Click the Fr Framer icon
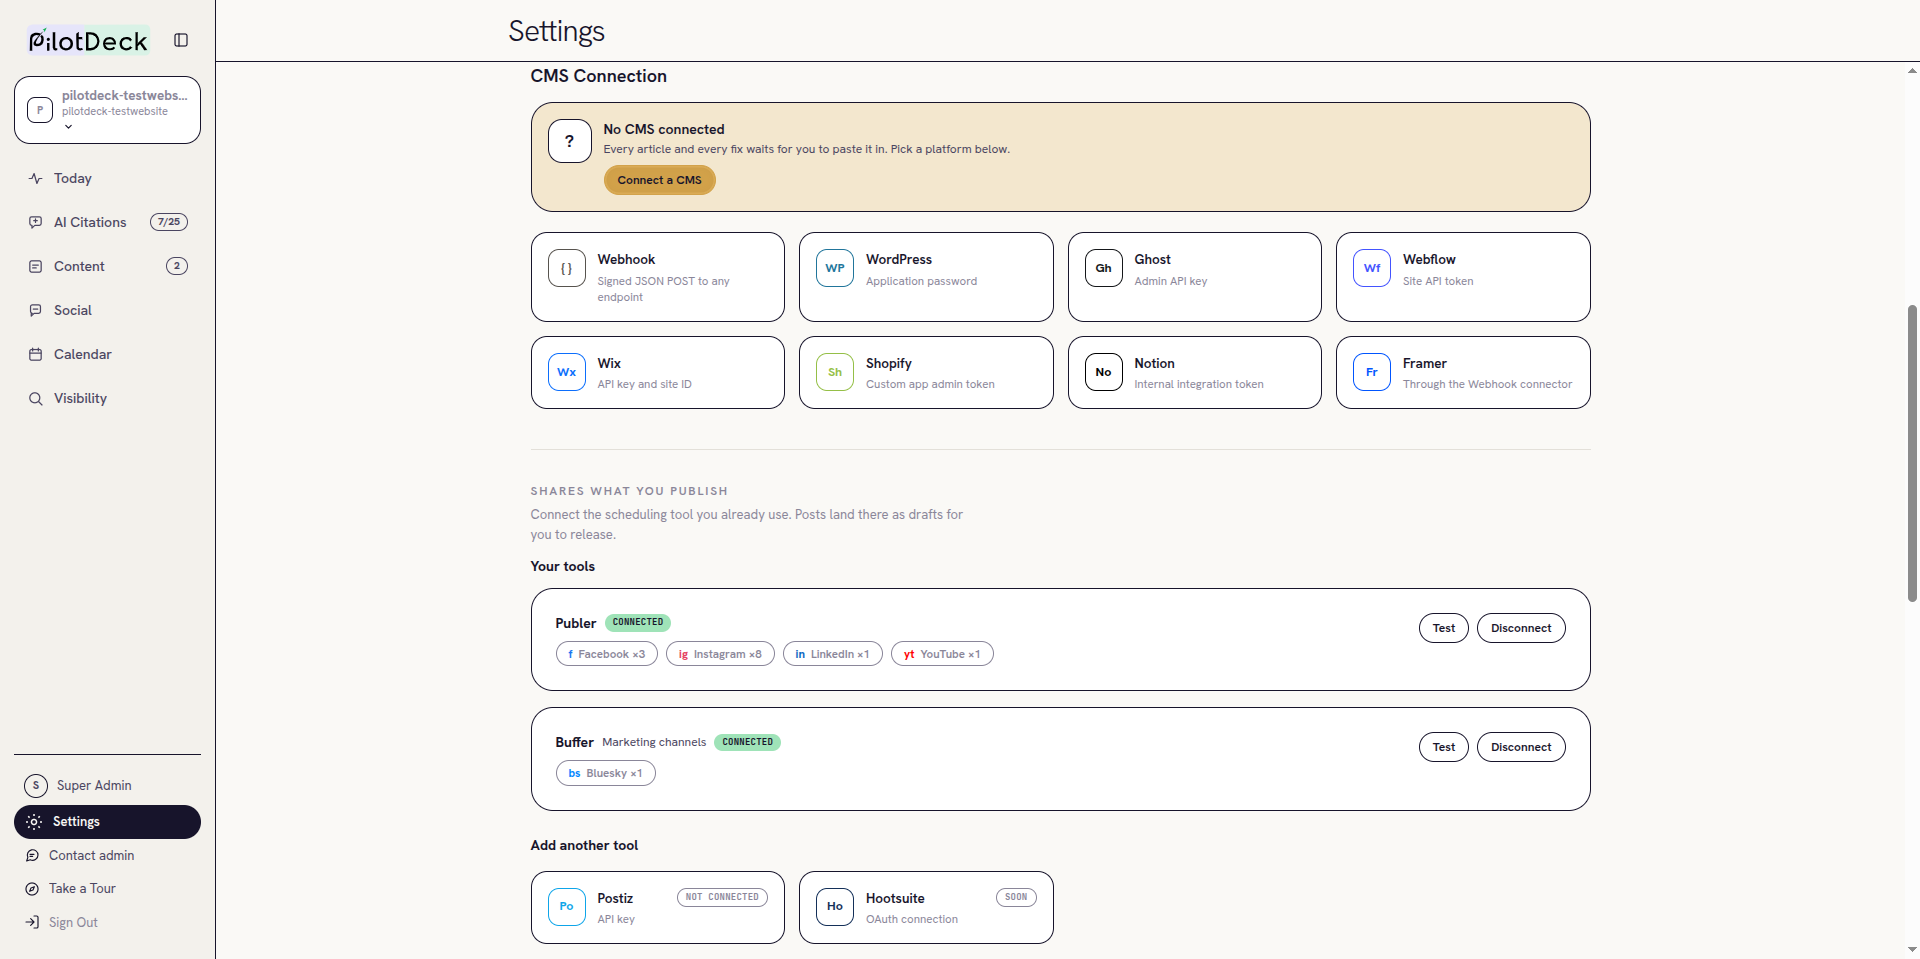 [1372, 372]
